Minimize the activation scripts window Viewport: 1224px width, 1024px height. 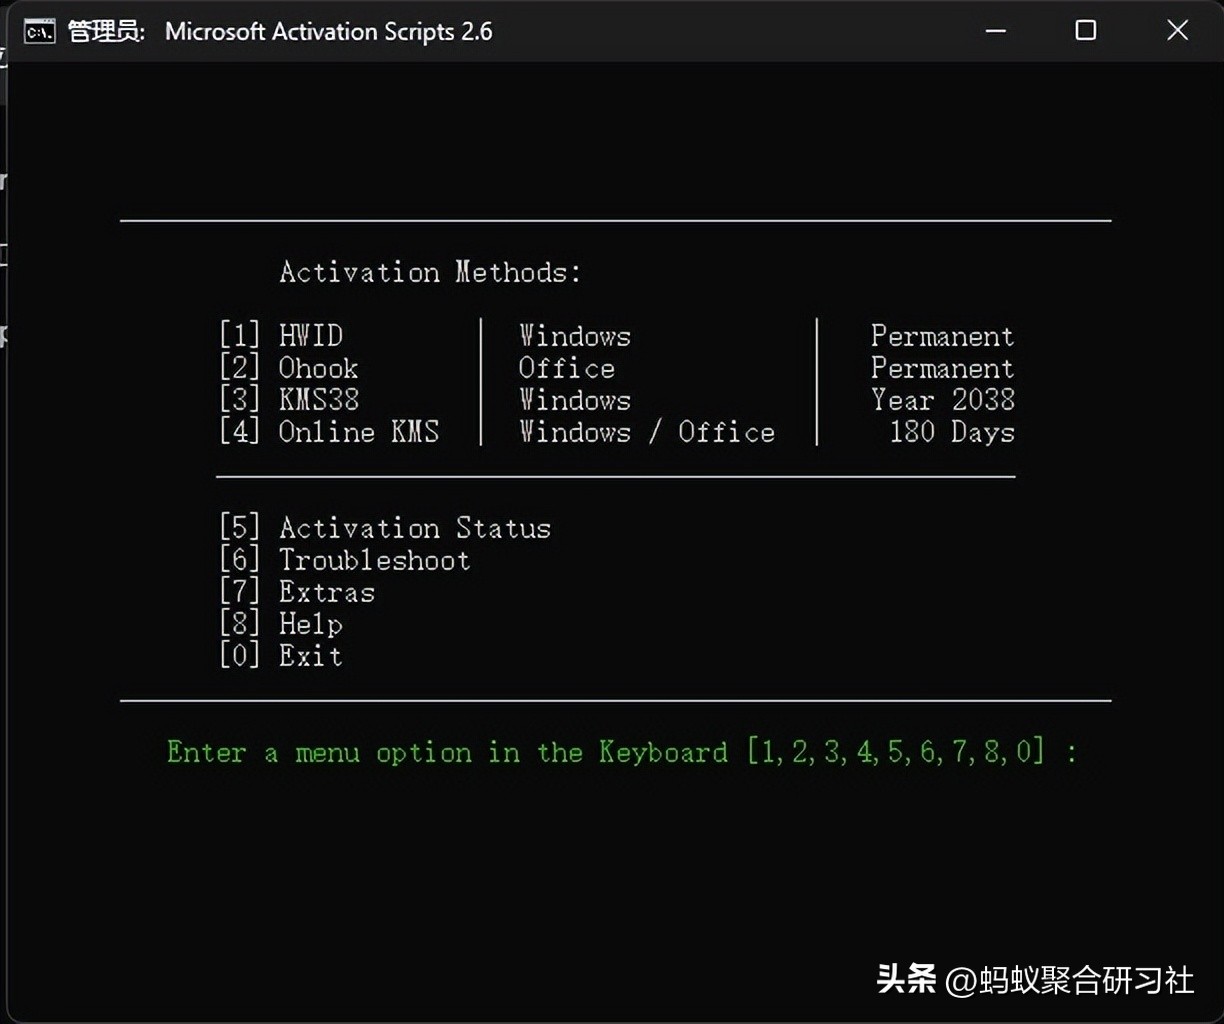pos(996,31)
